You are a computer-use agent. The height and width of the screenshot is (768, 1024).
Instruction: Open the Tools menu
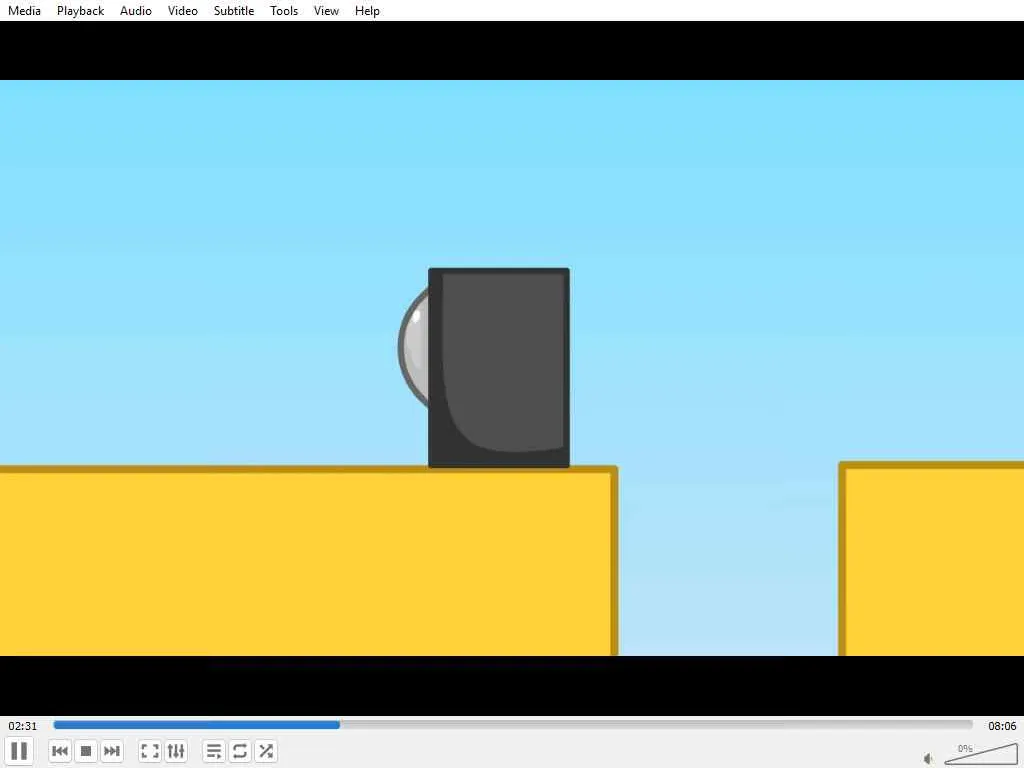[x=284, y=10]
